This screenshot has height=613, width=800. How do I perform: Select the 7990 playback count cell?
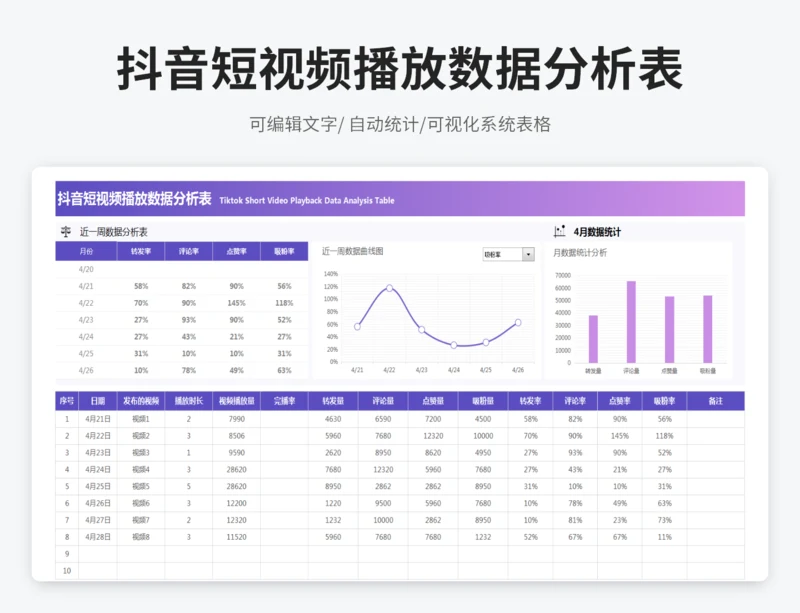coord(236,419)
